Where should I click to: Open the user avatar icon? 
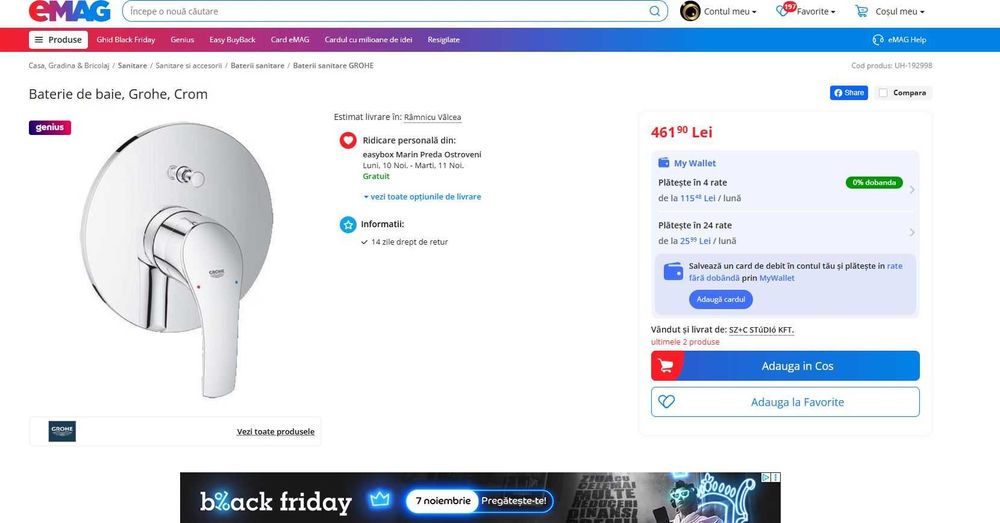point(689,11)
